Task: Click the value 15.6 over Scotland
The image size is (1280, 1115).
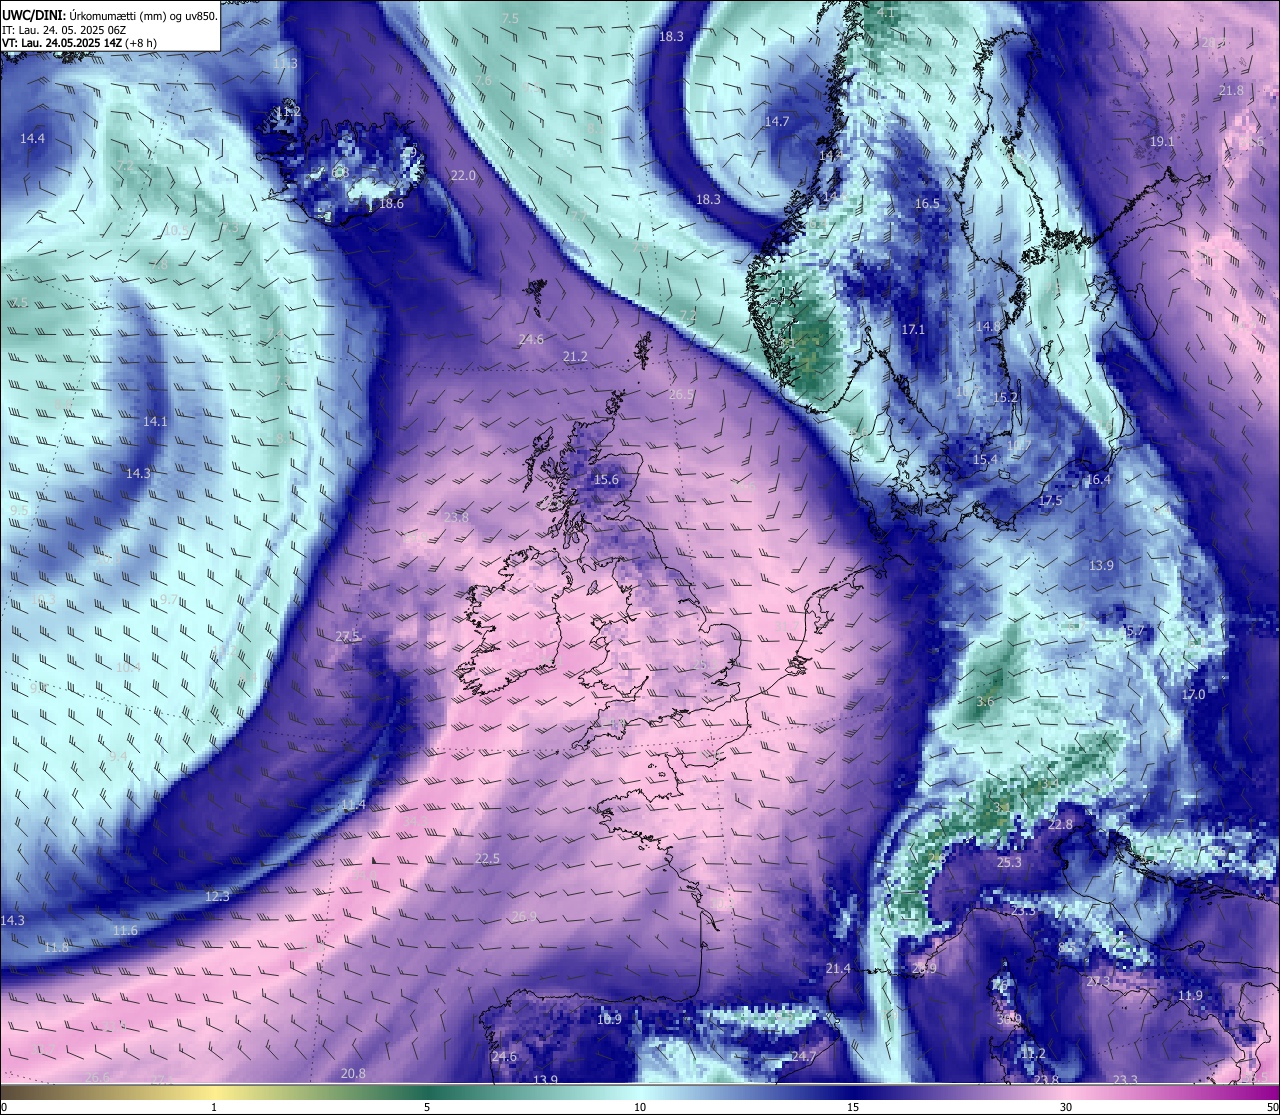Action: [606, 479]
